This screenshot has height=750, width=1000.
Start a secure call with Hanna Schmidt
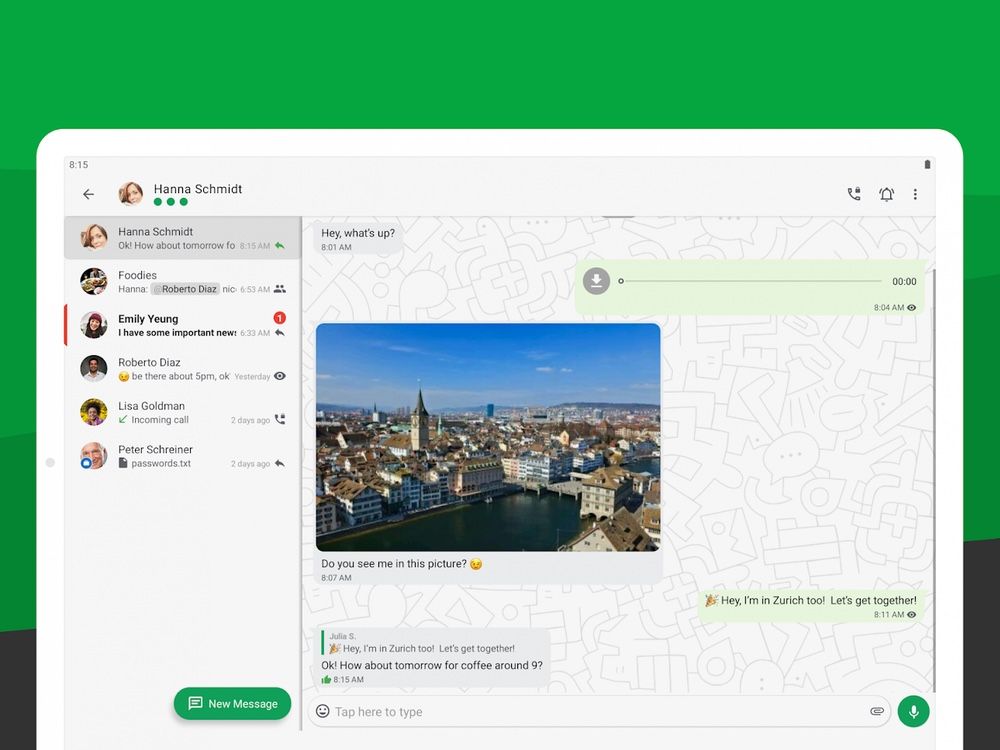tap(853, 194)
